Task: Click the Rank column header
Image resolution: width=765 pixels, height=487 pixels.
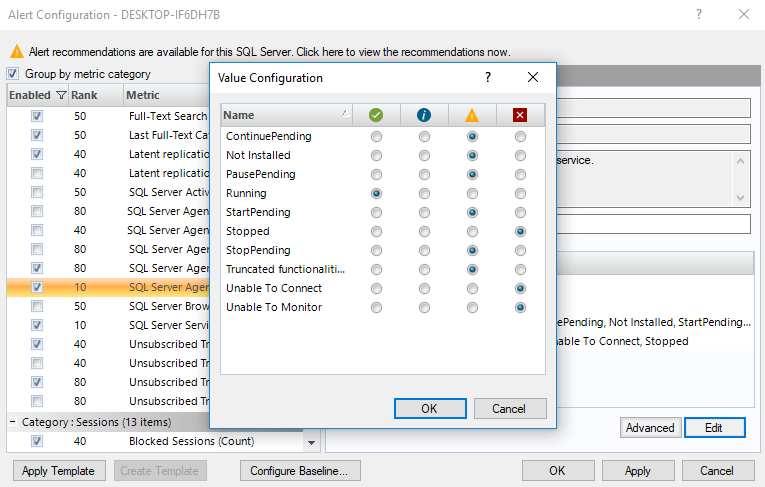Action: point(84,96)
